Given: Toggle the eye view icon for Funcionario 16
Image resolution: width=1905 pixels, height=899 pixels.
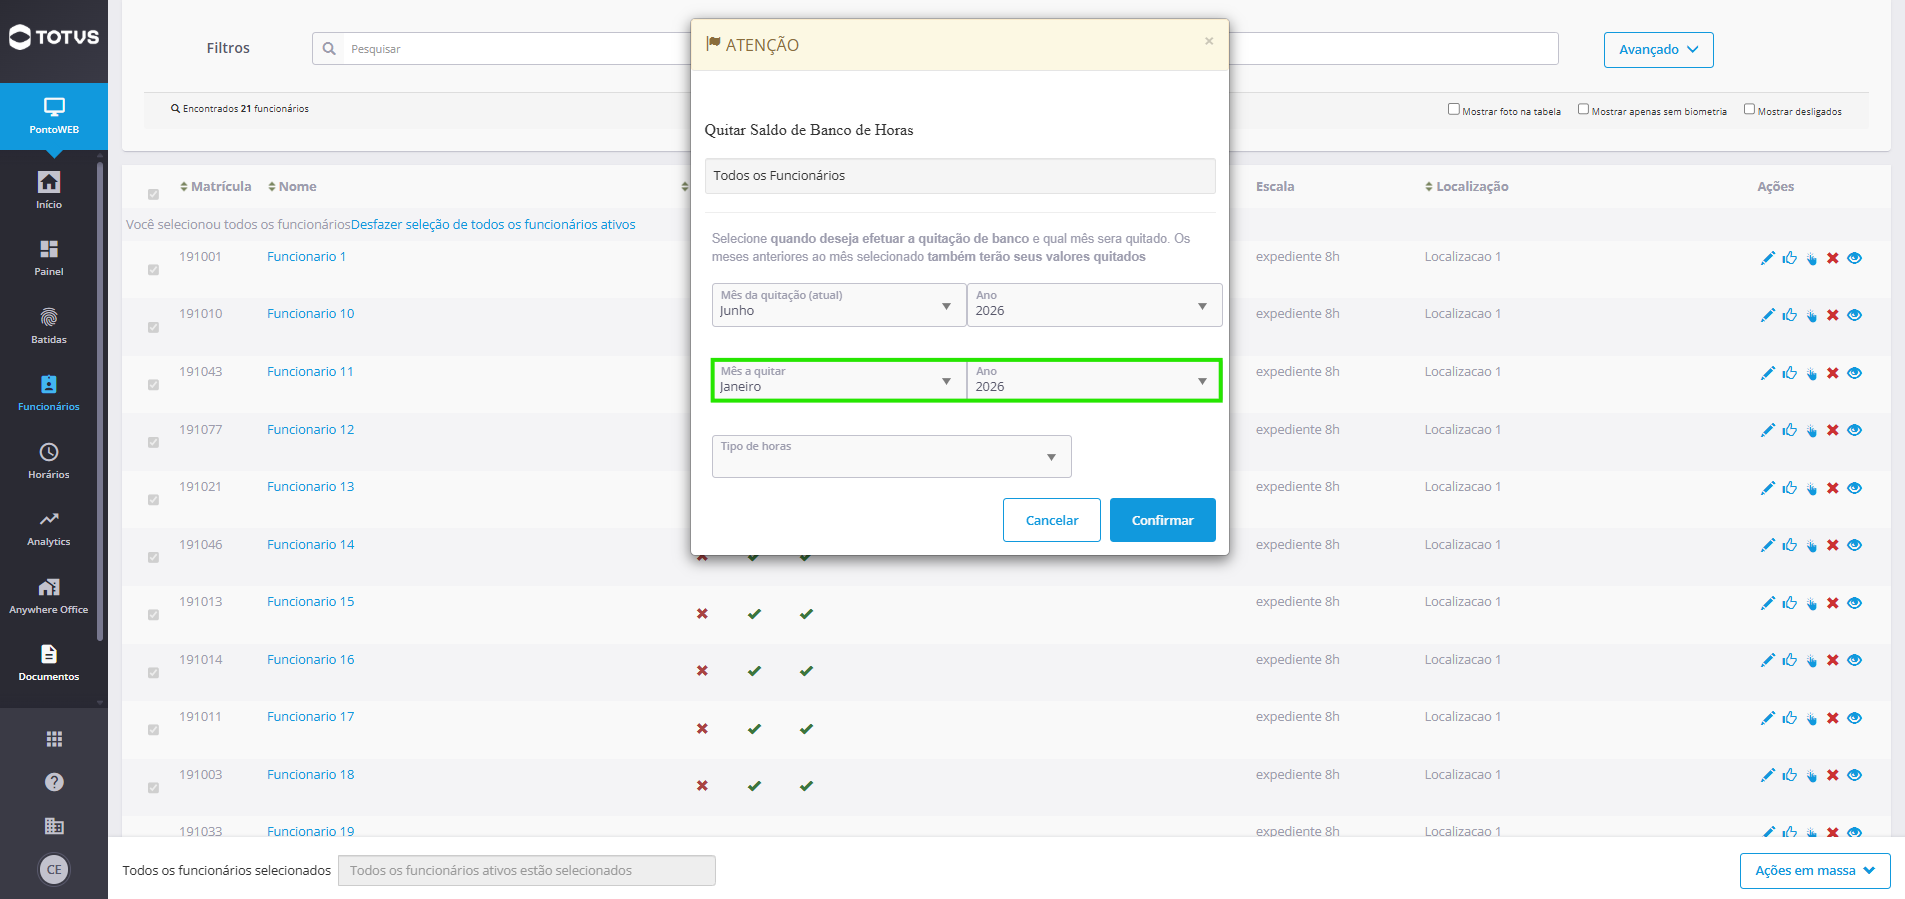Looking at the screenshot, I should (x=1854, y=660).
